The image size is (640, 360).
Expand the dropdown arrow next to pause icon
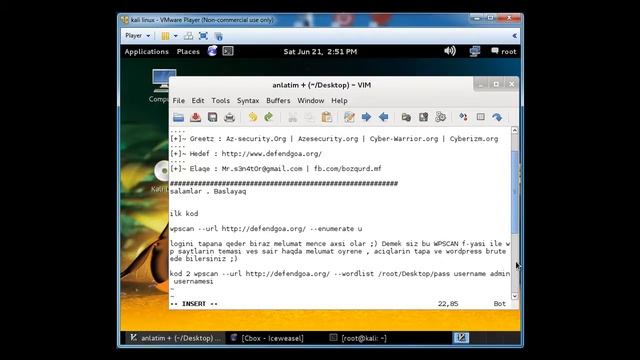click(x=176, y=36)
